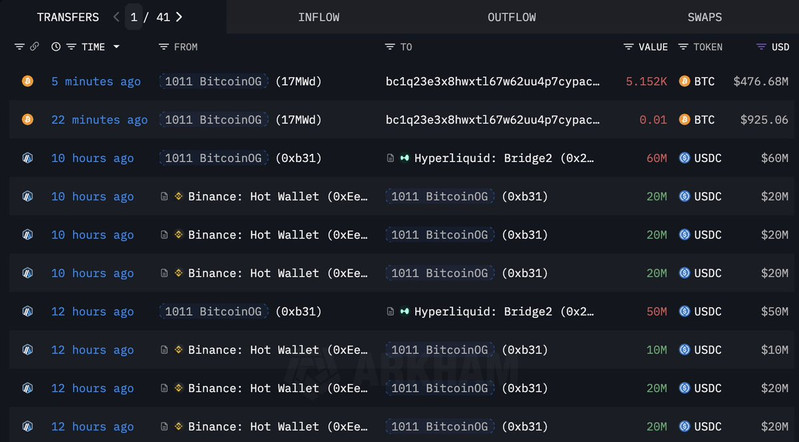The width and height of the screenshot is (799, 442).
Task: Open "5 minutes ago" transaction link
Action: (96, 82)
